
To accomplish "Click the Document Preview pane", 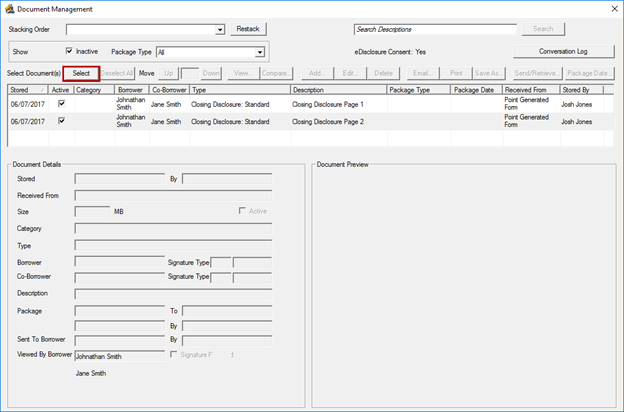I will coord(464,287).
